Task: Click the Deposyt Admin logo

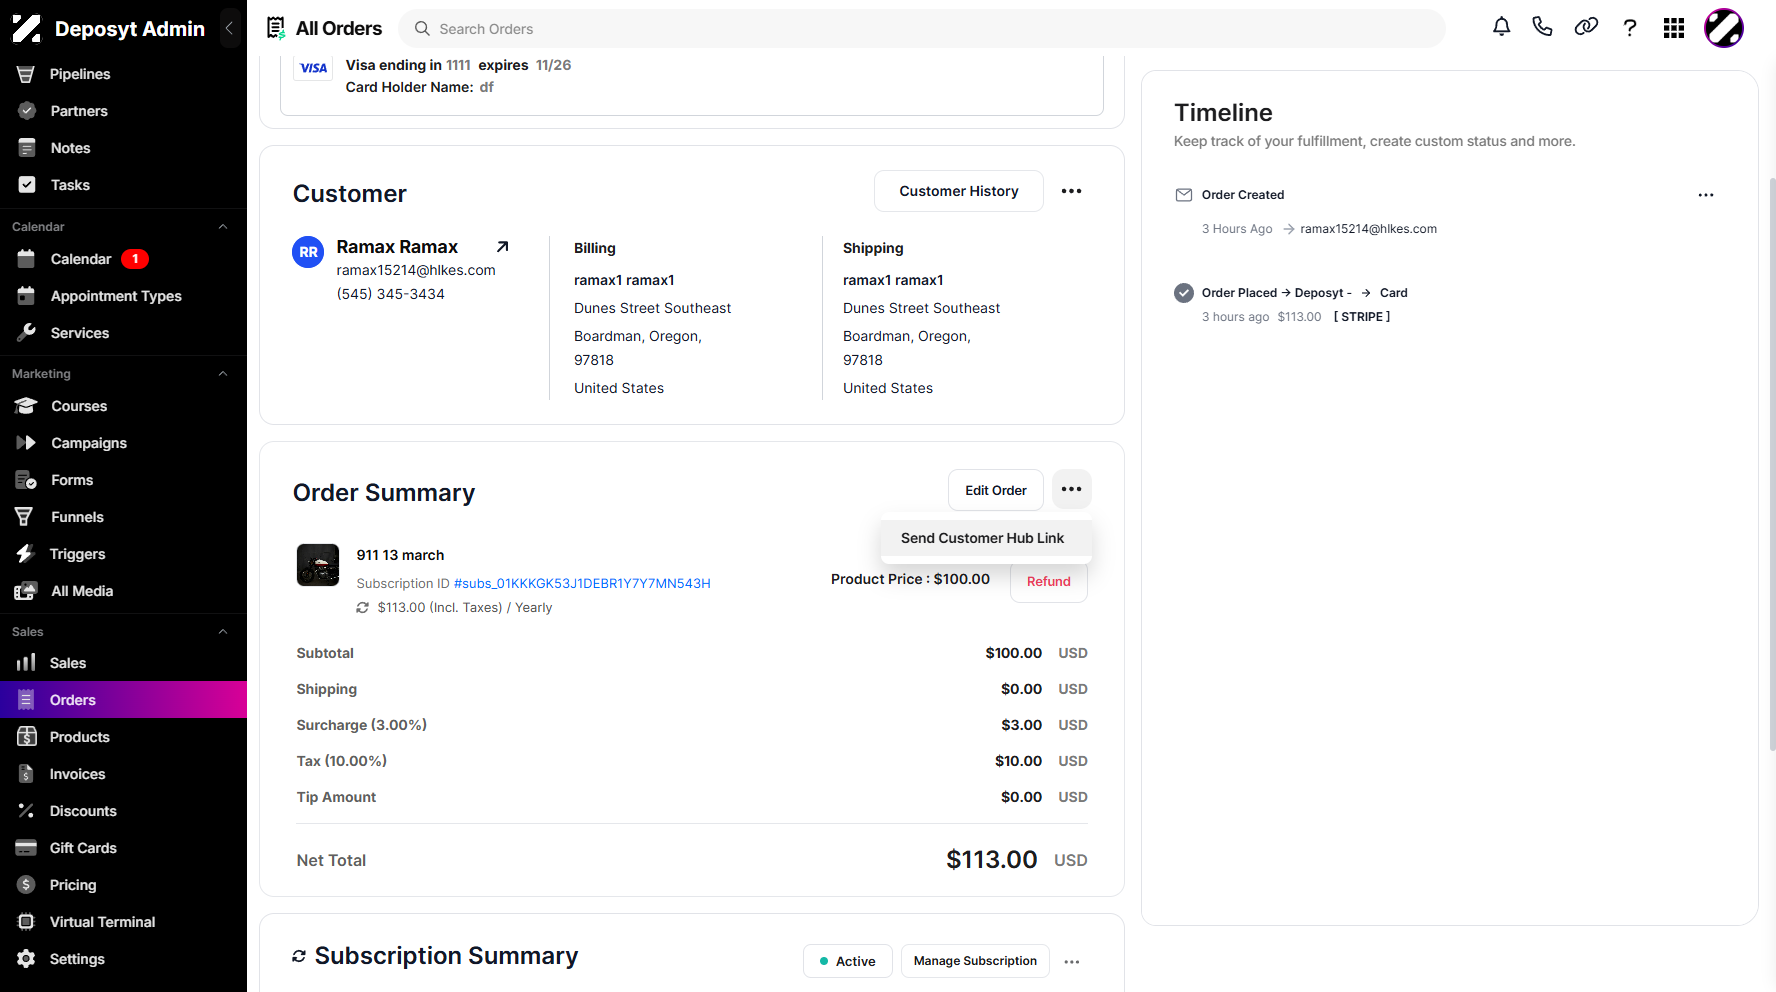Action: click(x=27, y=28)
